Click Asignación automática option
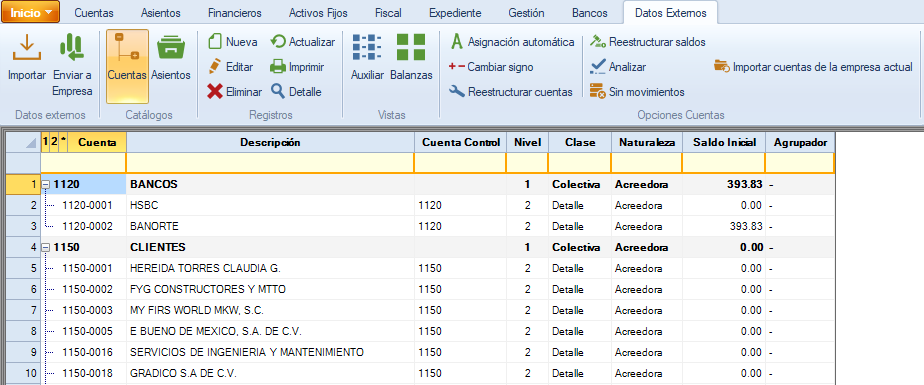Viewport: 924px width, 385px height. [512, 42]
